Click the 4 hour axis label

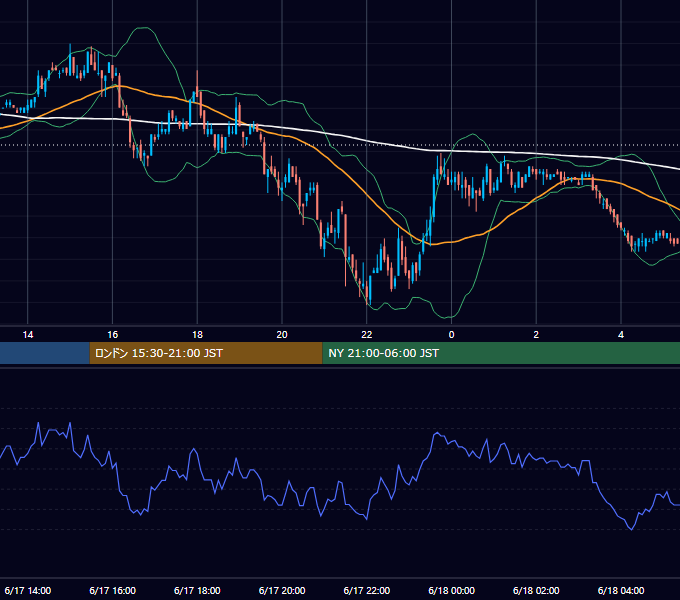coord(621,335)
